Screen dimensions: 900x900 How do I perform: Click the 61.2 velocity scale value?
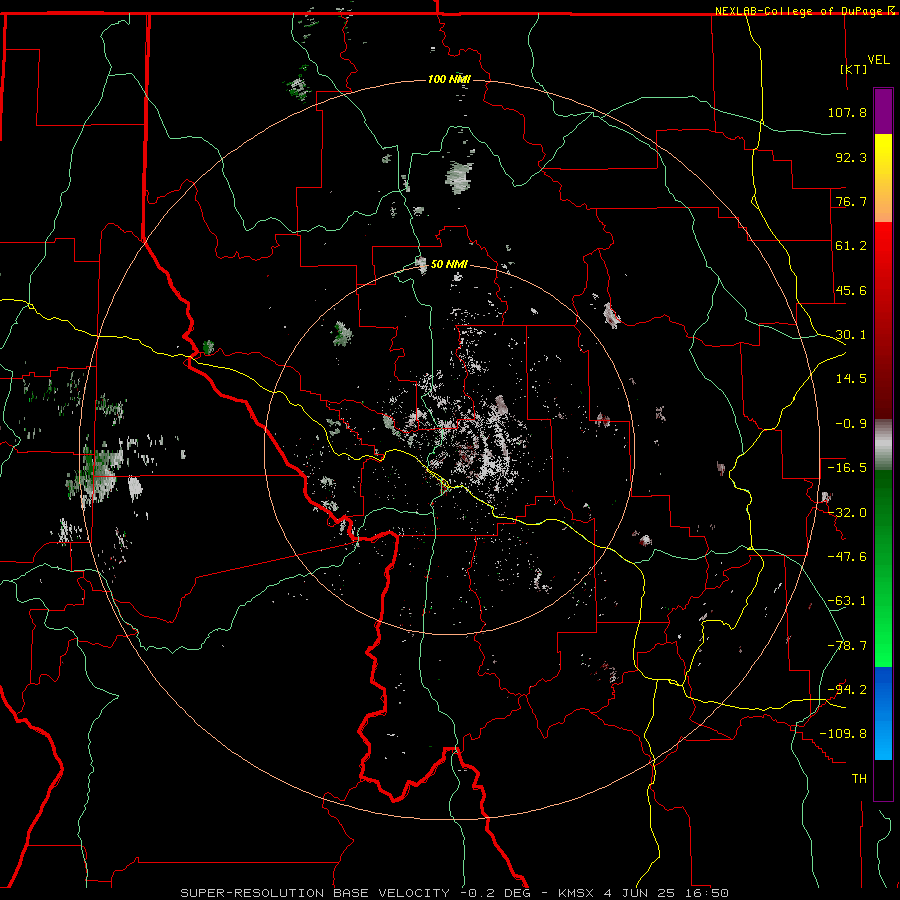(851, 246)
